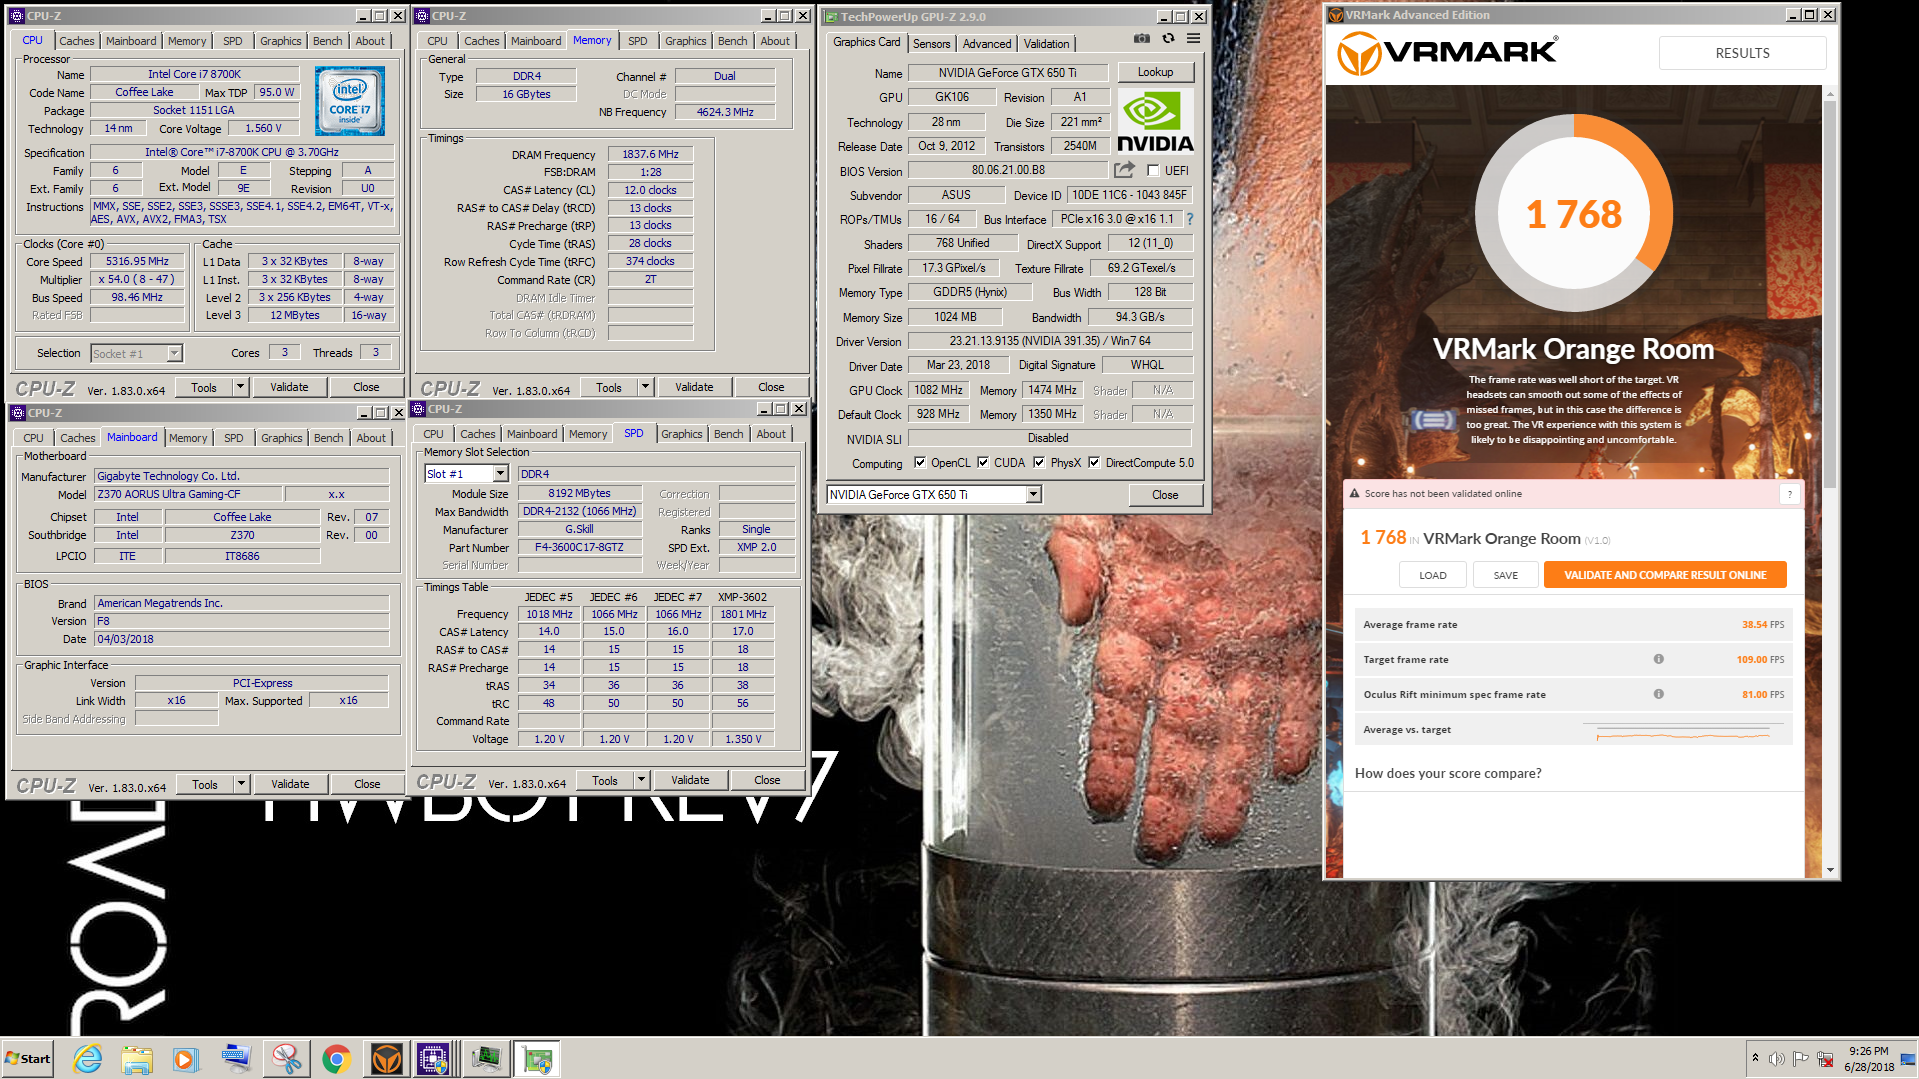1919x1079 pixels.
Task: Open the Validation tab in GPU-Z
Action: (x=1046, y=43)
